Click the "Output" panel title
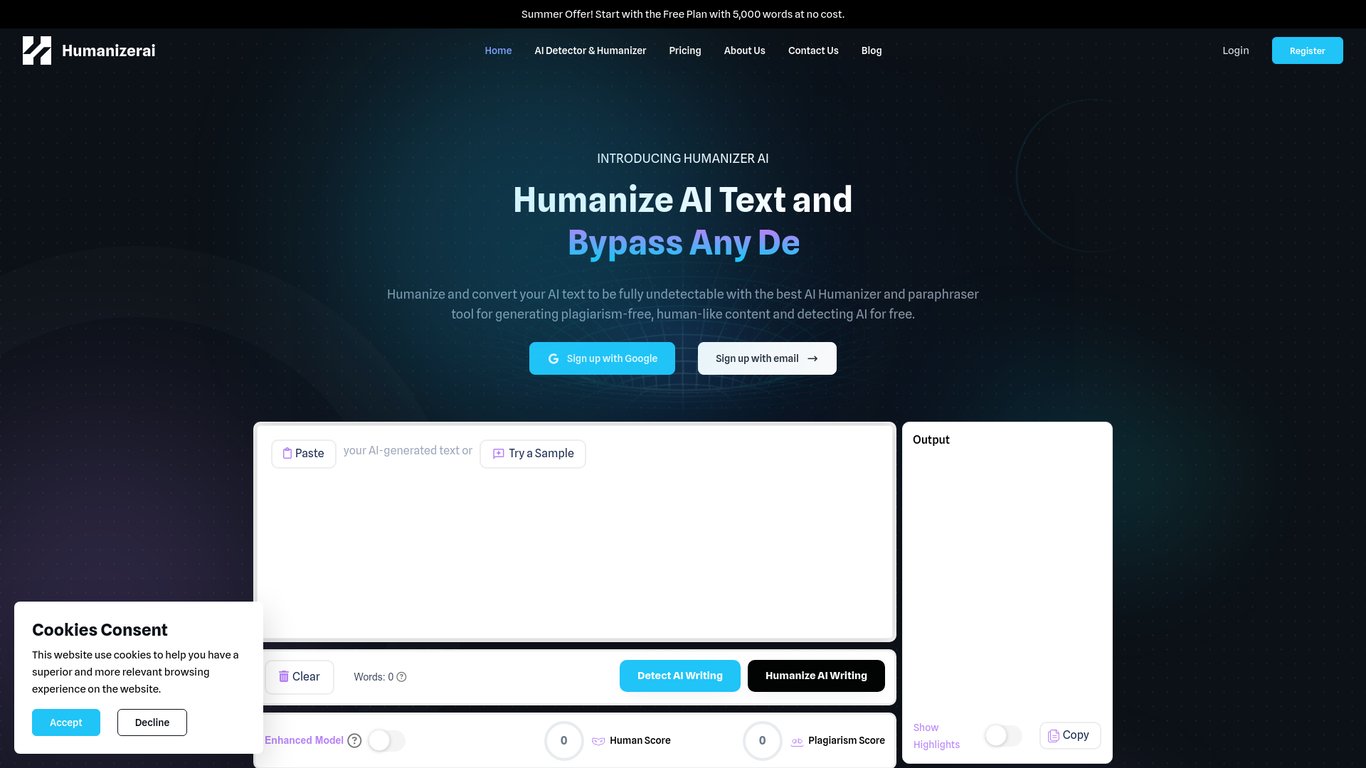The image size is (1366, 768). tap(931, 440)
